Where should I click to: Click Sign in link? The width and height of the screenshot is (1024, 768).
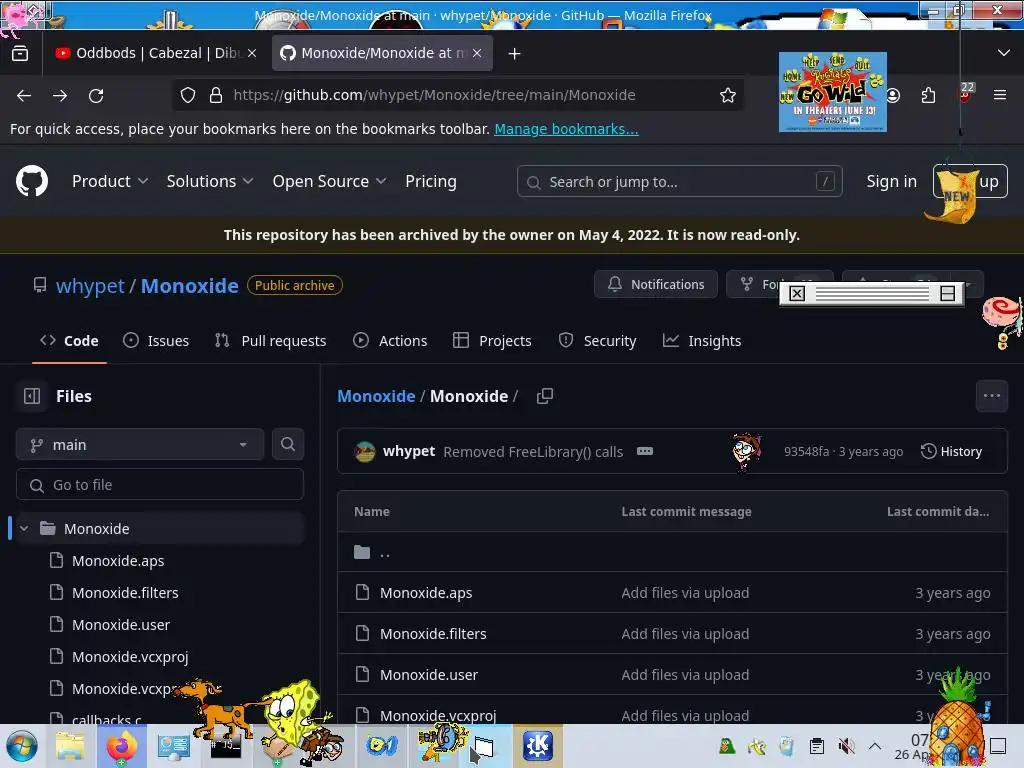pos(891,181)
